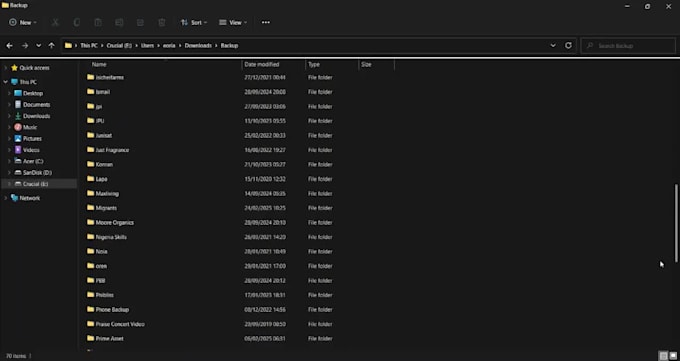Select the JPU folder icon
The width and height of the screenshot is (680, 361).
[90, 121]
